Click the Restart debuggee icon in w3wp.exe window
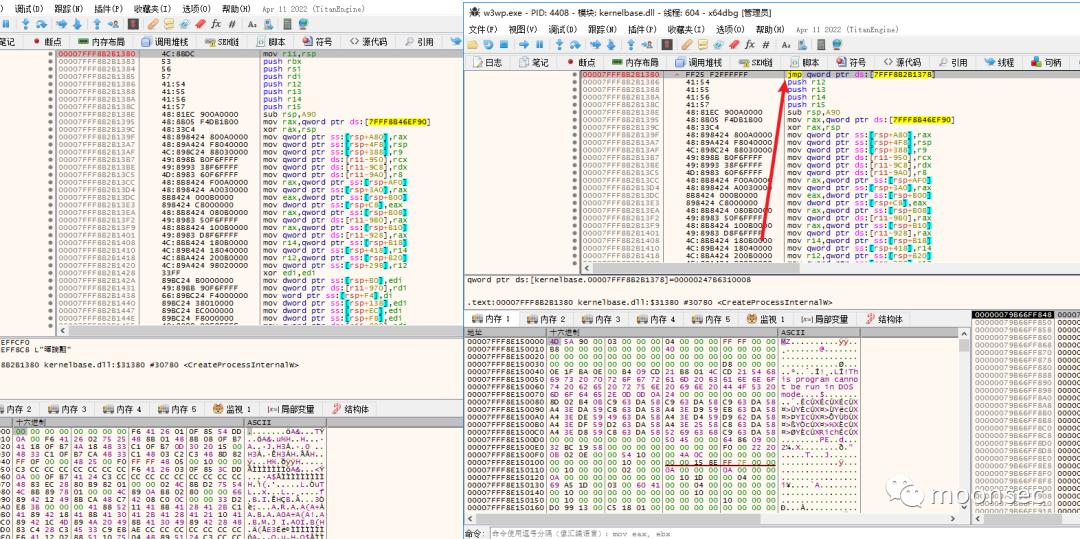1080x539 pixels. pyautogui.click(x=488, y=45)
